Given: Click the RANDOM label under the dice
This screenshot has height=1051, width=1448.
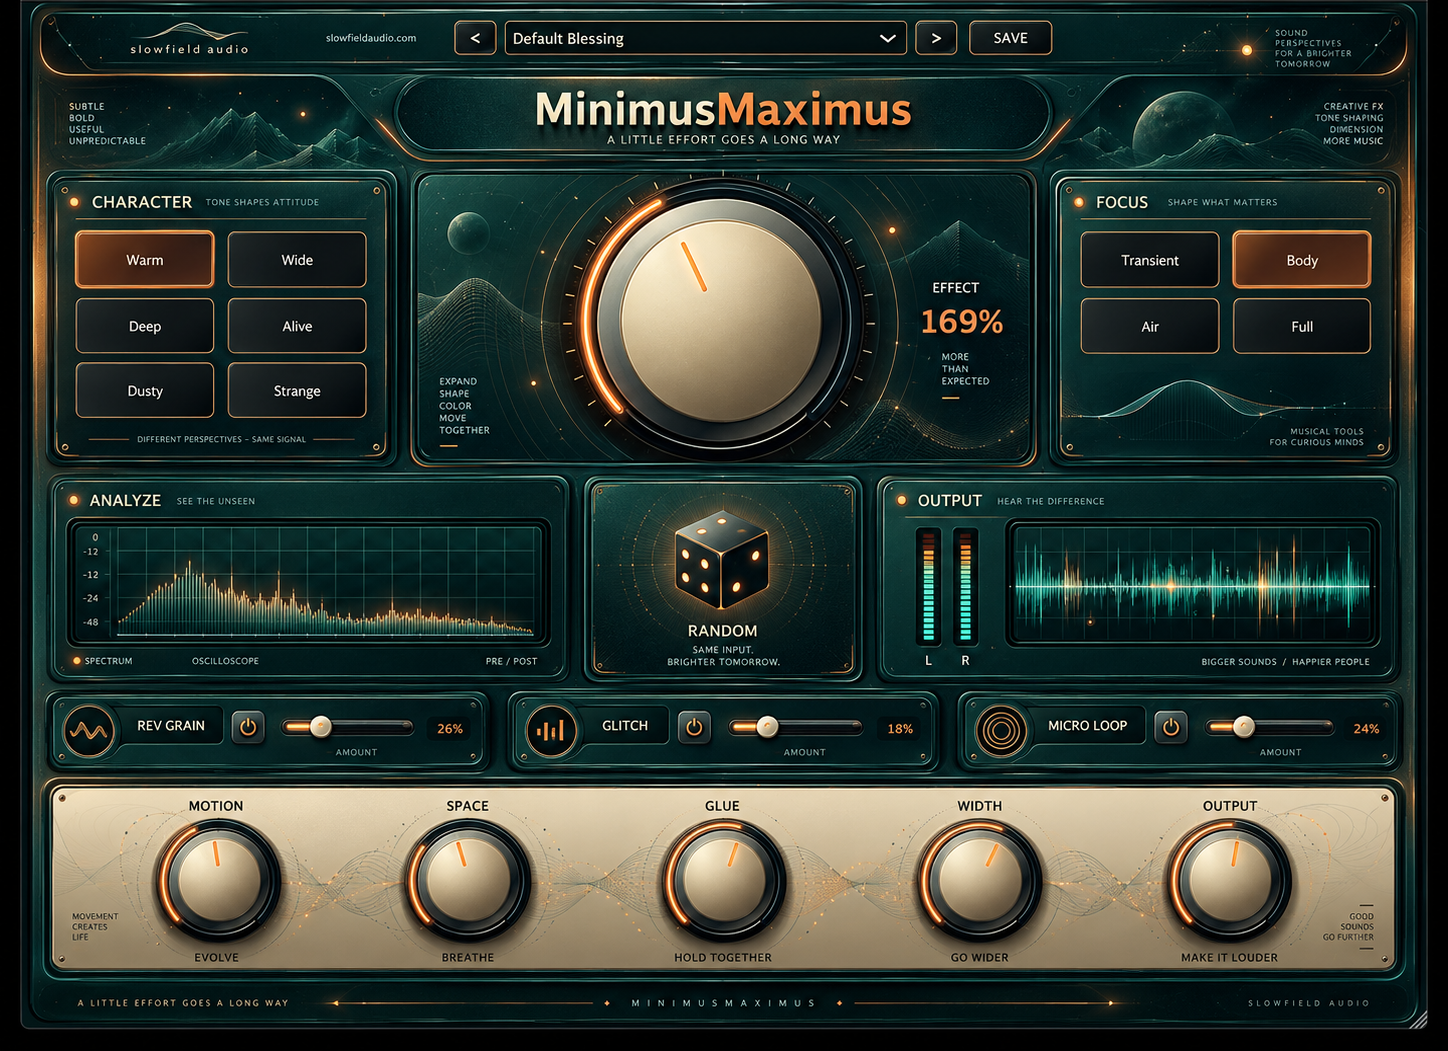Looking at the screenshot, I should click(x=722, y=631).
